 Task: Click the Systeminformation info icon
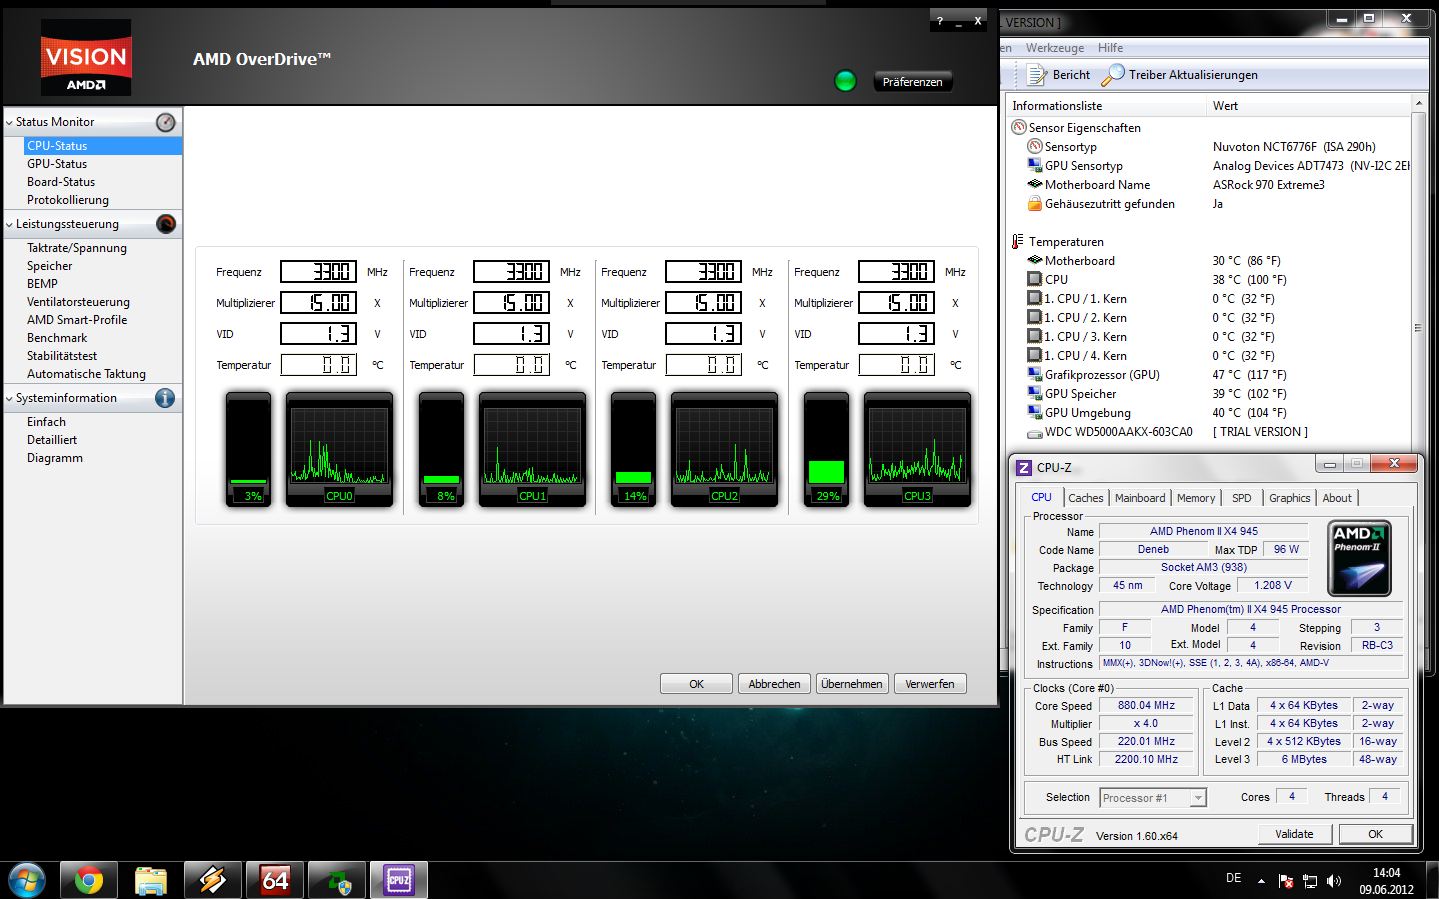[x=166, y=398]
